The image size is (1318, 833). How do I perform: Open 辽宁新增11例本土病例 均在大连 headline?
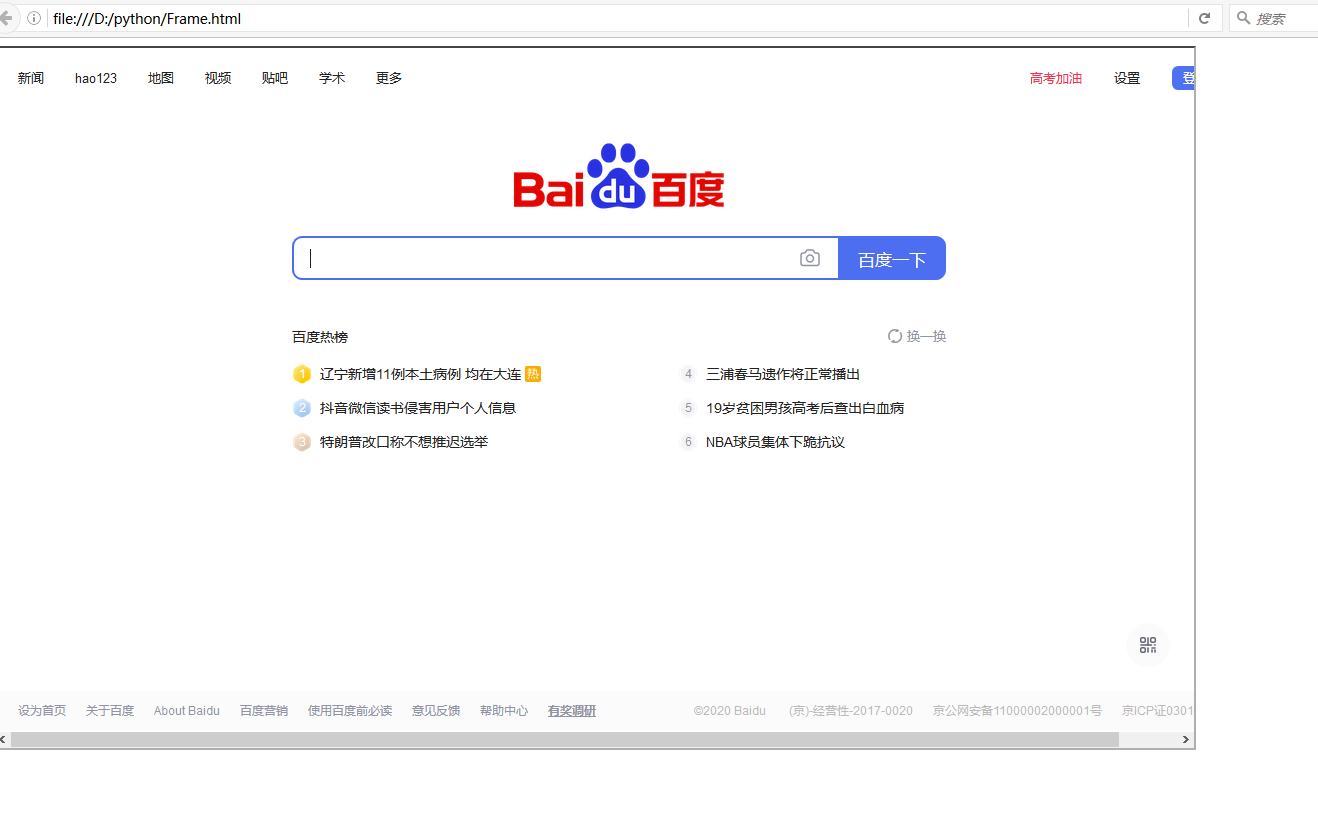[x=420, y=374]
